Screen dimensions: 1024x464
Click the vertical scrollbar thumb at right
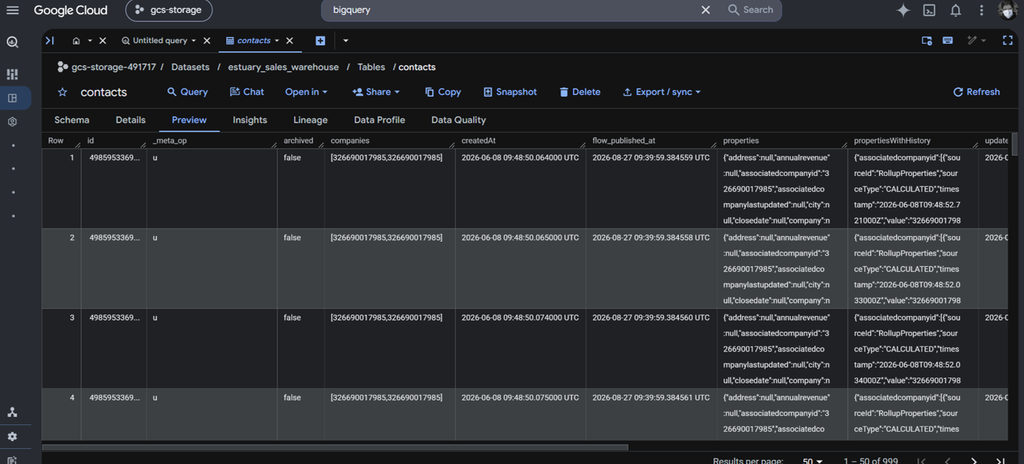click(1014, 144)
